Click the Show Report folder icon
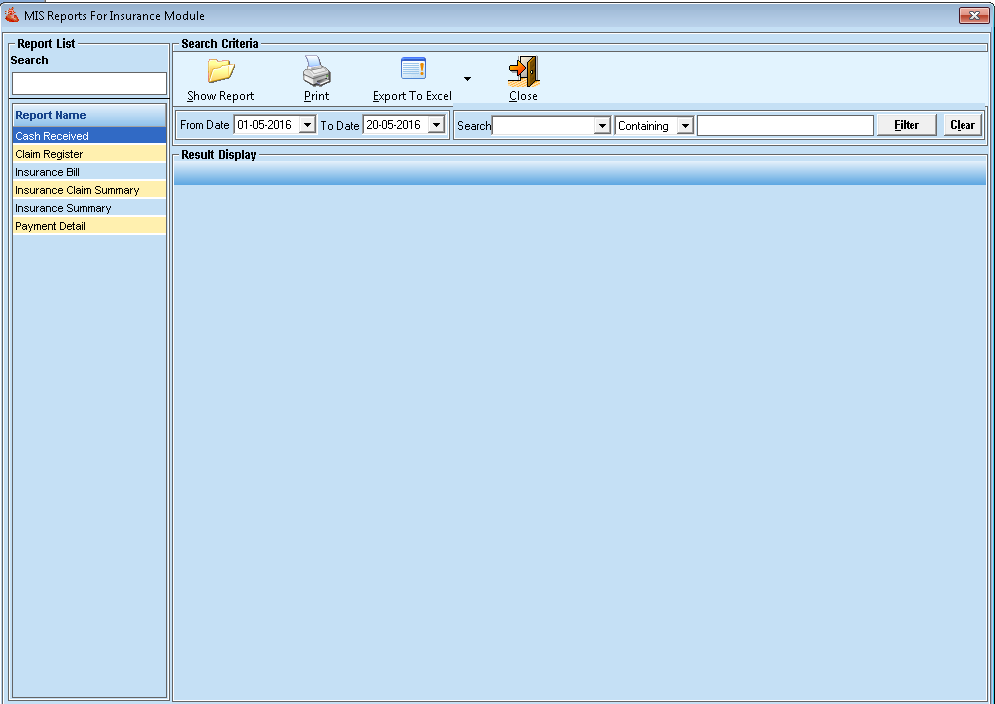Screen dimensions: 995x704 pyautogui.click(x=220, y=71)
